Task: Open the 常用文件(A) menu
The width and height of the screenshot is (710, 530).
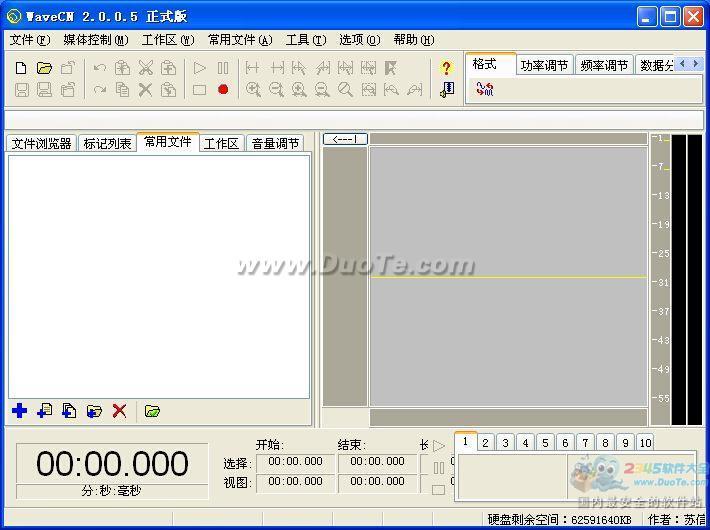Action: pyautogui.click(x=240, y=40)
